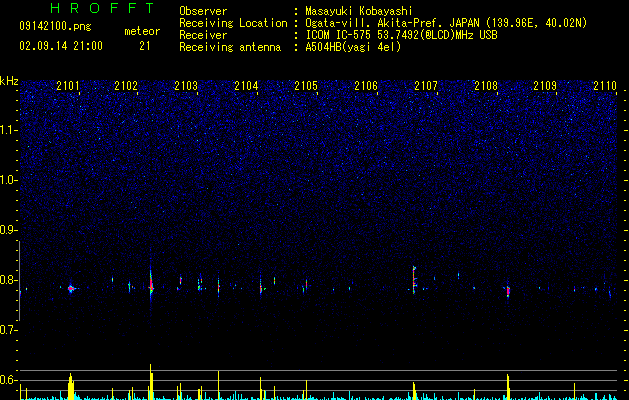Image resolution: width=629 pixels, height=400 pixels.
Task: Click the 1.0 kHz axis label
Action: 9,180
